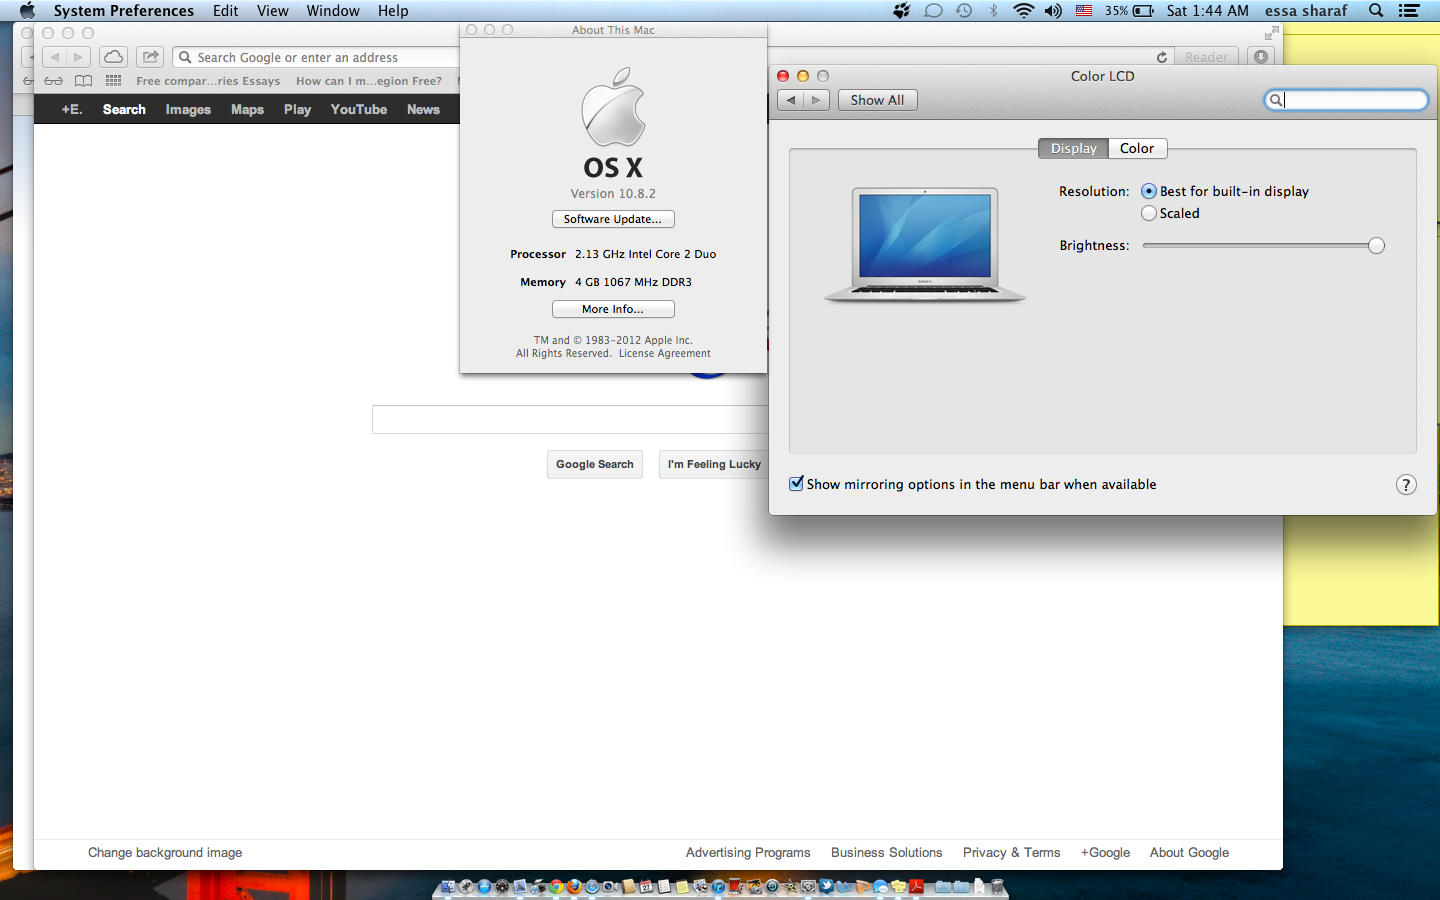Open Maps in Google top bar

247,109
